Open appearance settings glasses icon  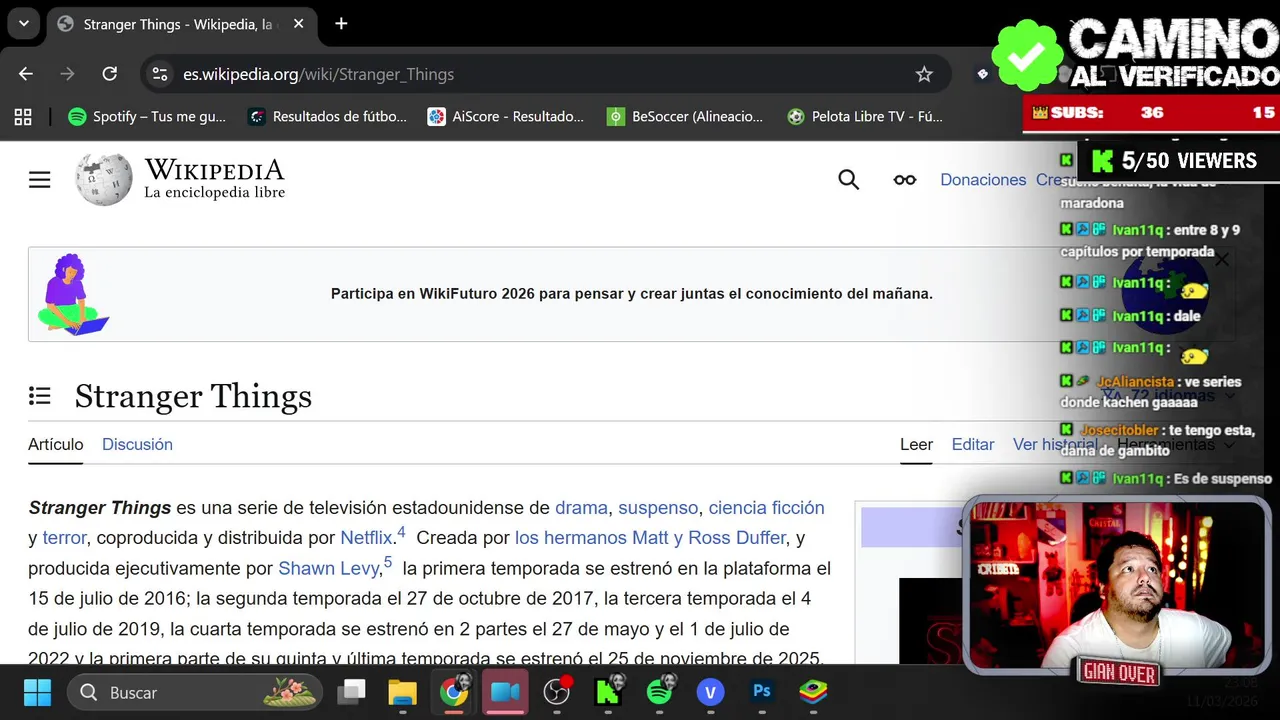pos(905,180)
